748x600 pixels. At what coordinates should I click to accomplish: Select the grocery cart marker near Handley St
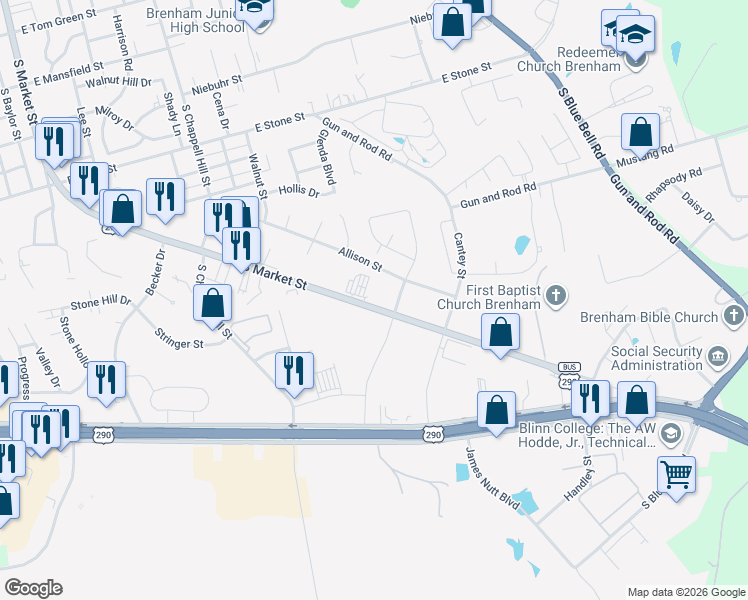[676, 476]
